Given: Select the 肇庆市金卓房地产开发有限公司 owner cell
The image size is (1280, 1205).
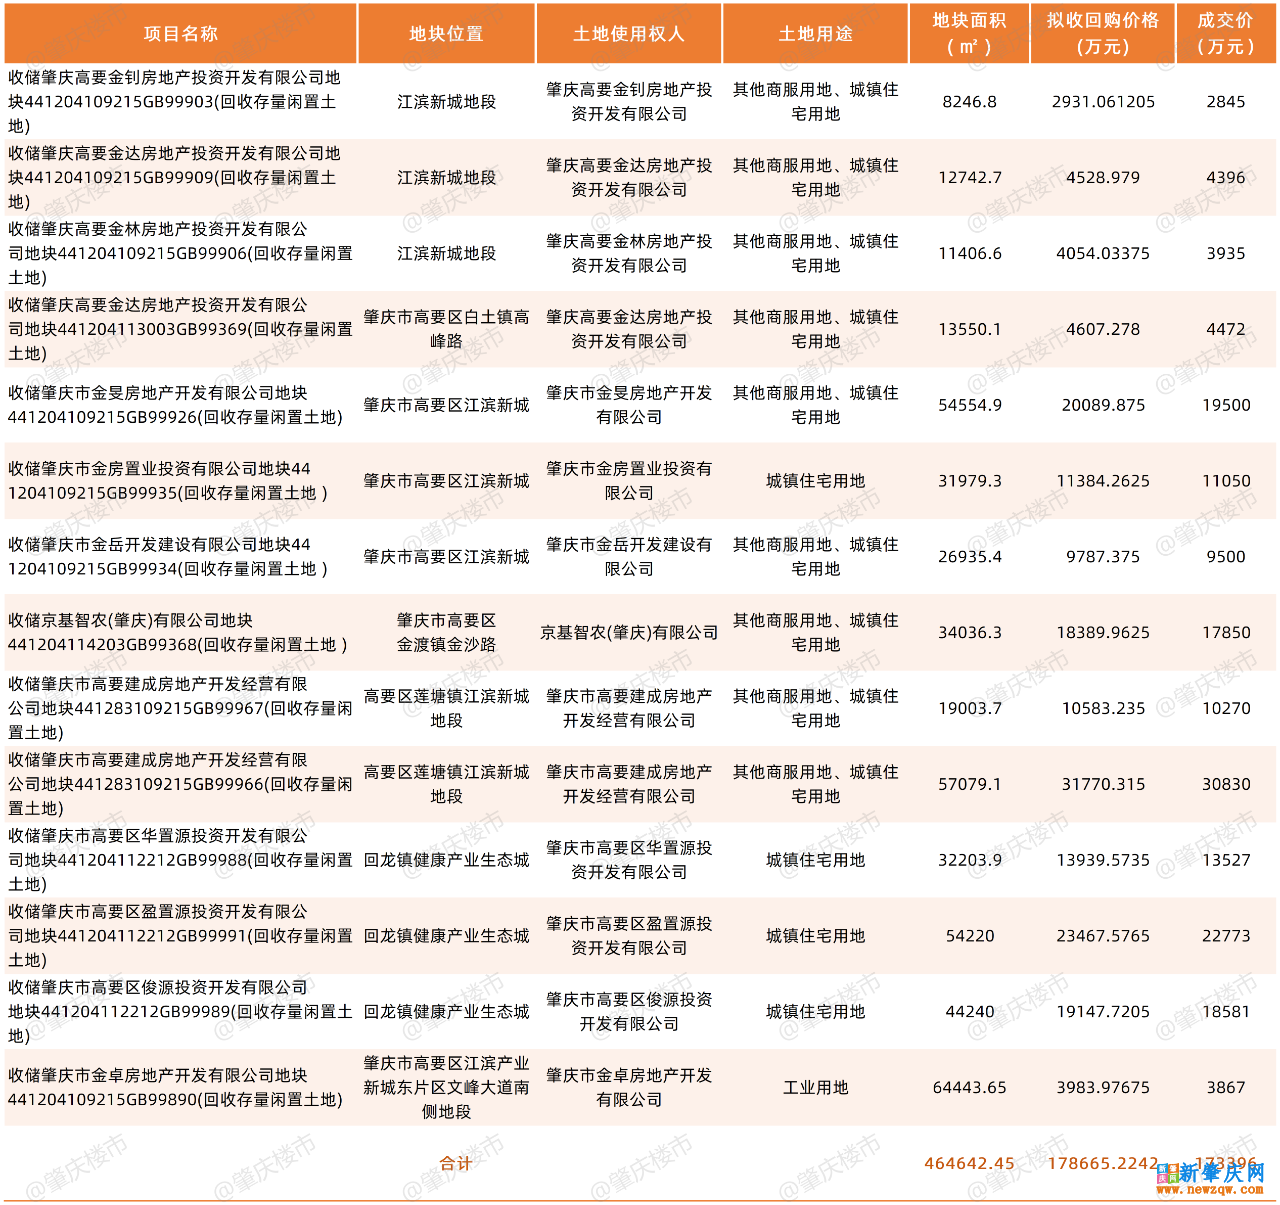Looking at the screenshot, I should click(629, 1087).
